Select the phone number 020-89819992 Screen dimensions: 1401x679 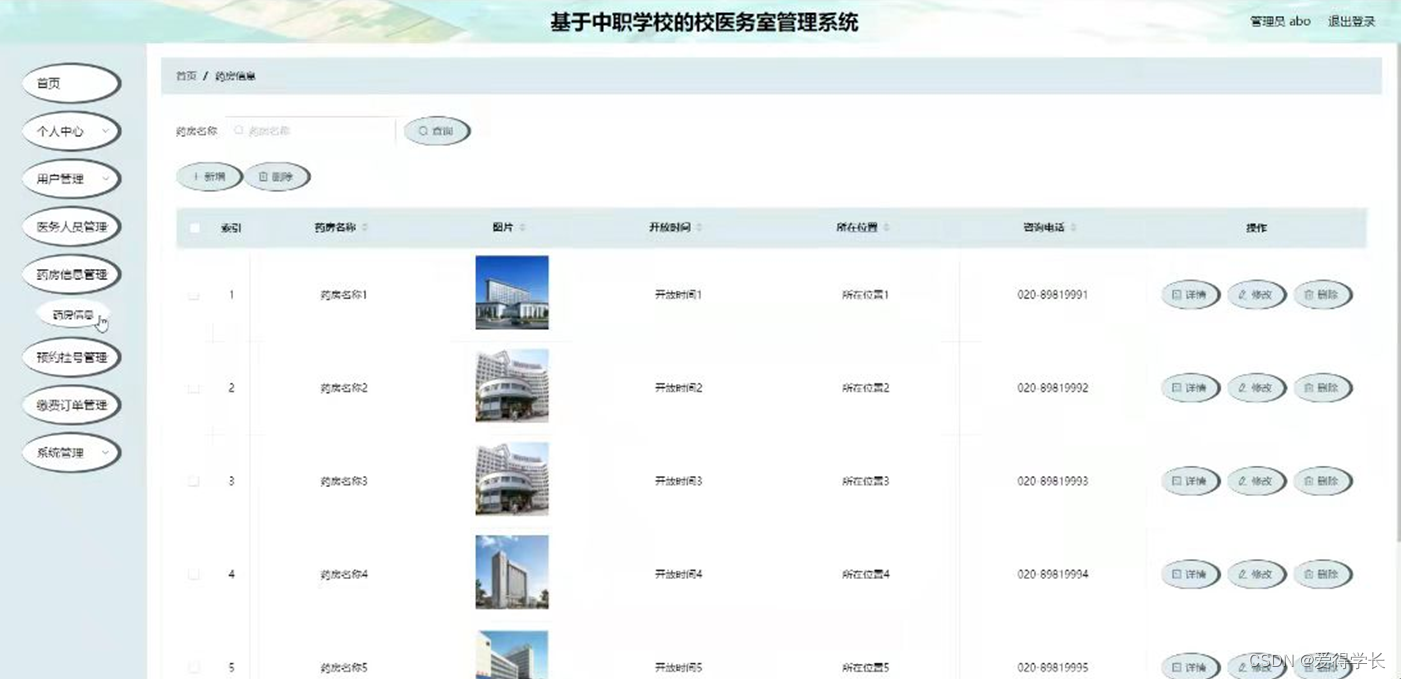[1053, 388]
